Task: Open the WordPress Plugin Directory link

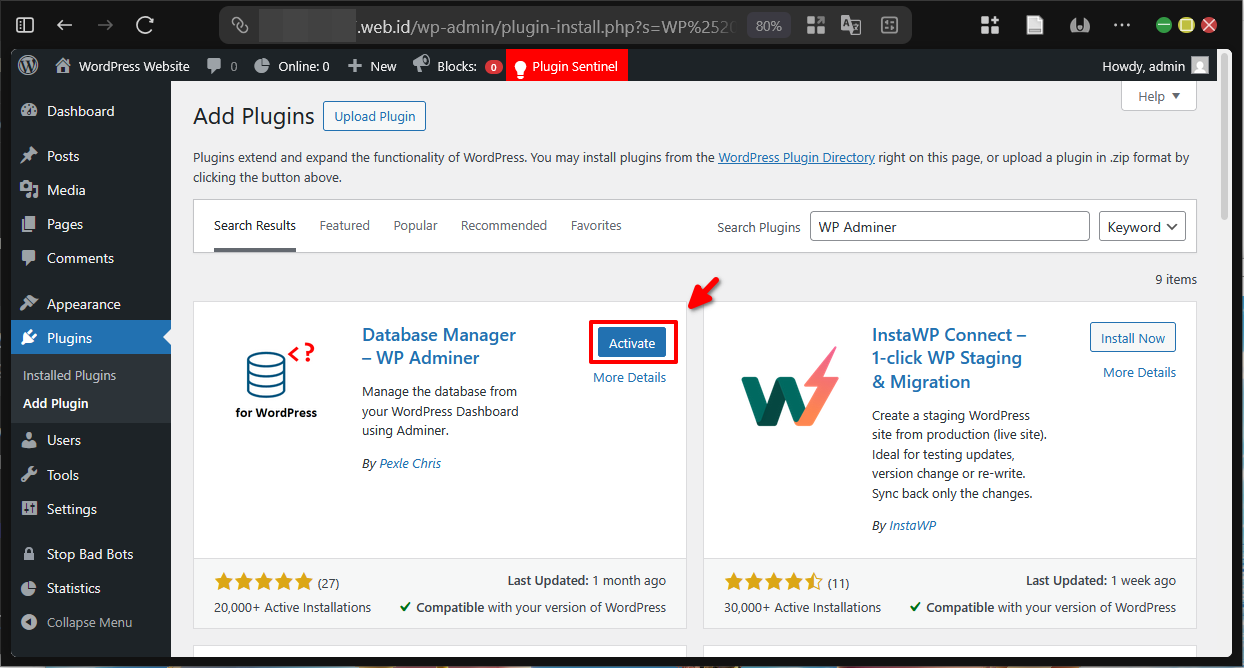Action: [x=796, y=157]
